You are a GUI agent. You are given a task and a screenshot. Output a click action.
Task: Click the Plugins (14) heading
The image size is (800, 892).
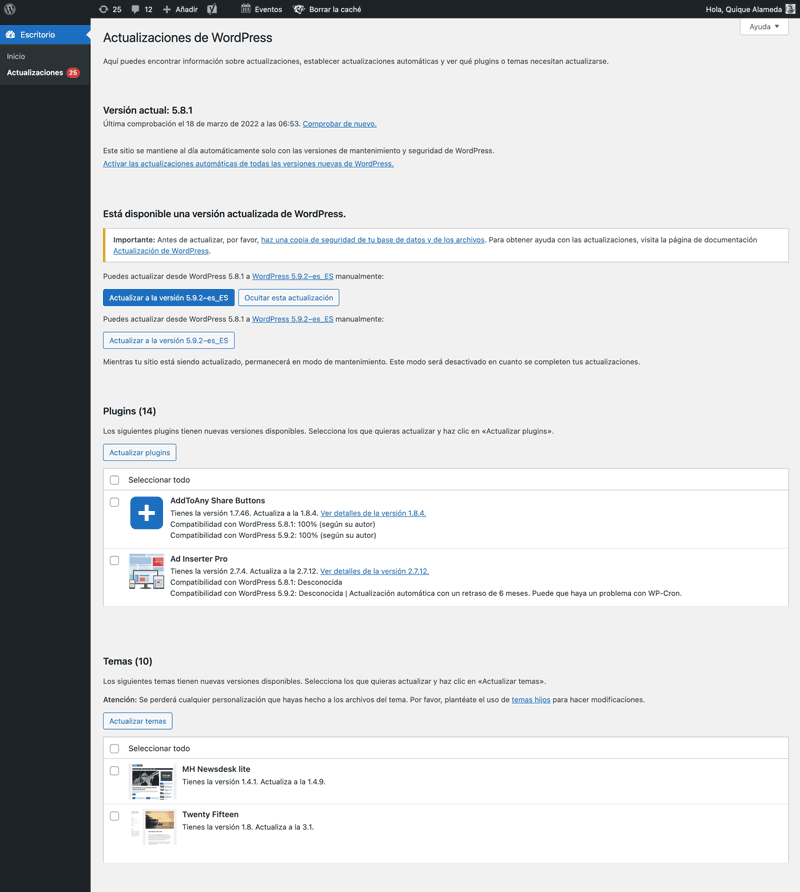[129, 411]
